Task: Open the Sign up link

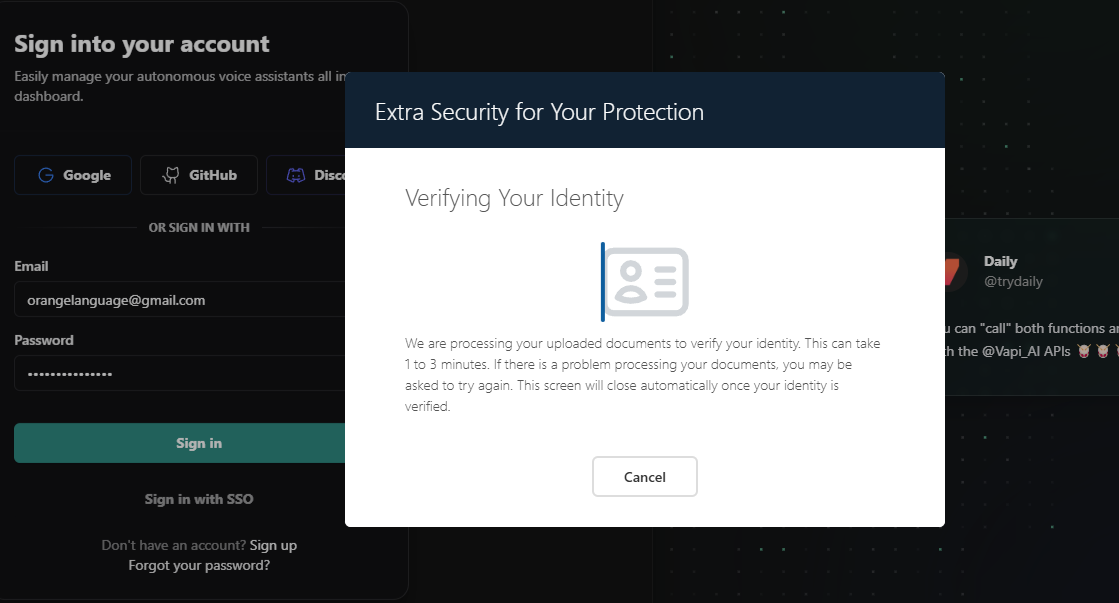Action: click(273, 545)
